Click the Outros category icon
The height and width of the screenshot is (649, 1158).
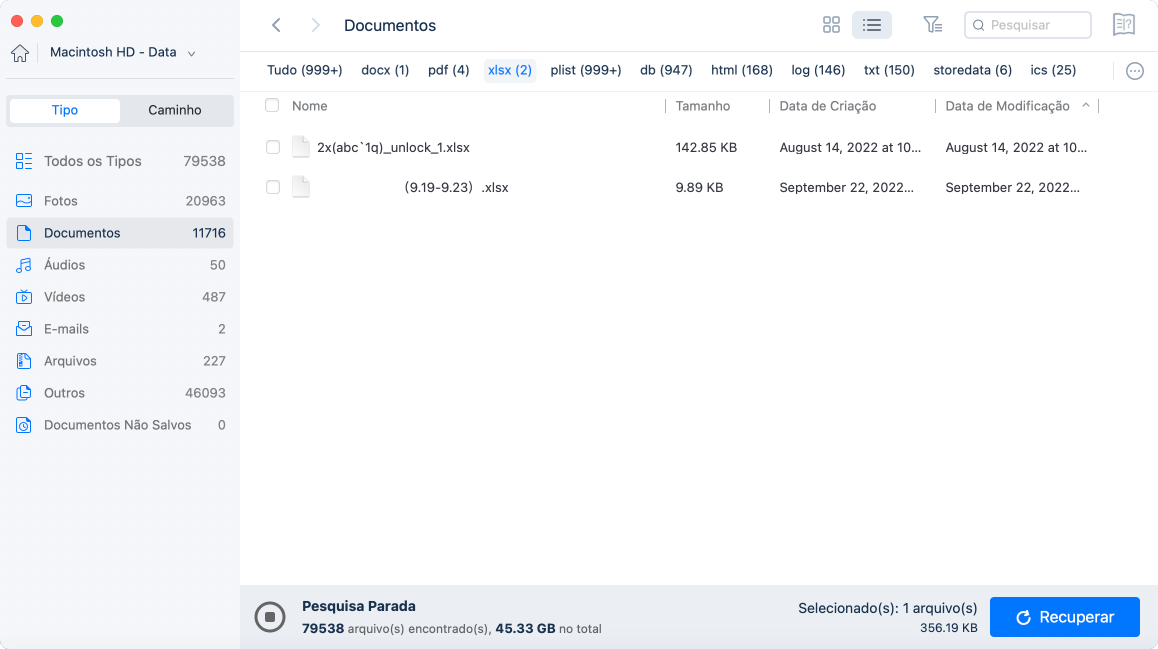(x=24, y=393)
